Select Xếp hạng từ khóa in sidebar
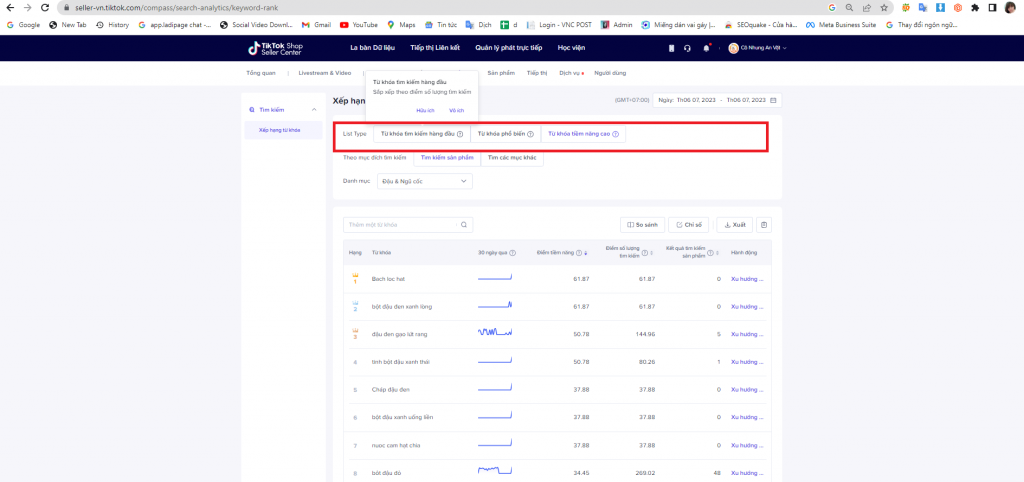The height and width of the screenshot is (482, 1024). [x=283, y=130]
